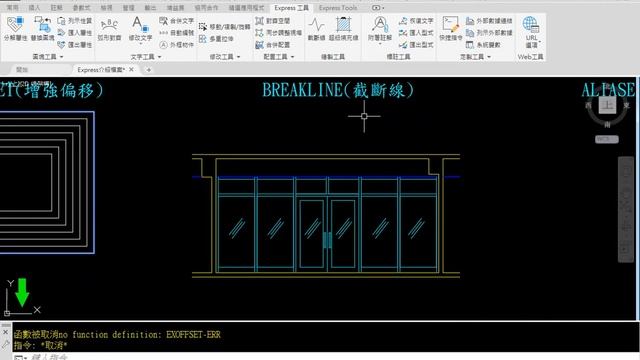Image resolution: width=640 pixels, height=360 pixels.
Task: Open System Variables (系統變數) editor
Action: point(483,44)
